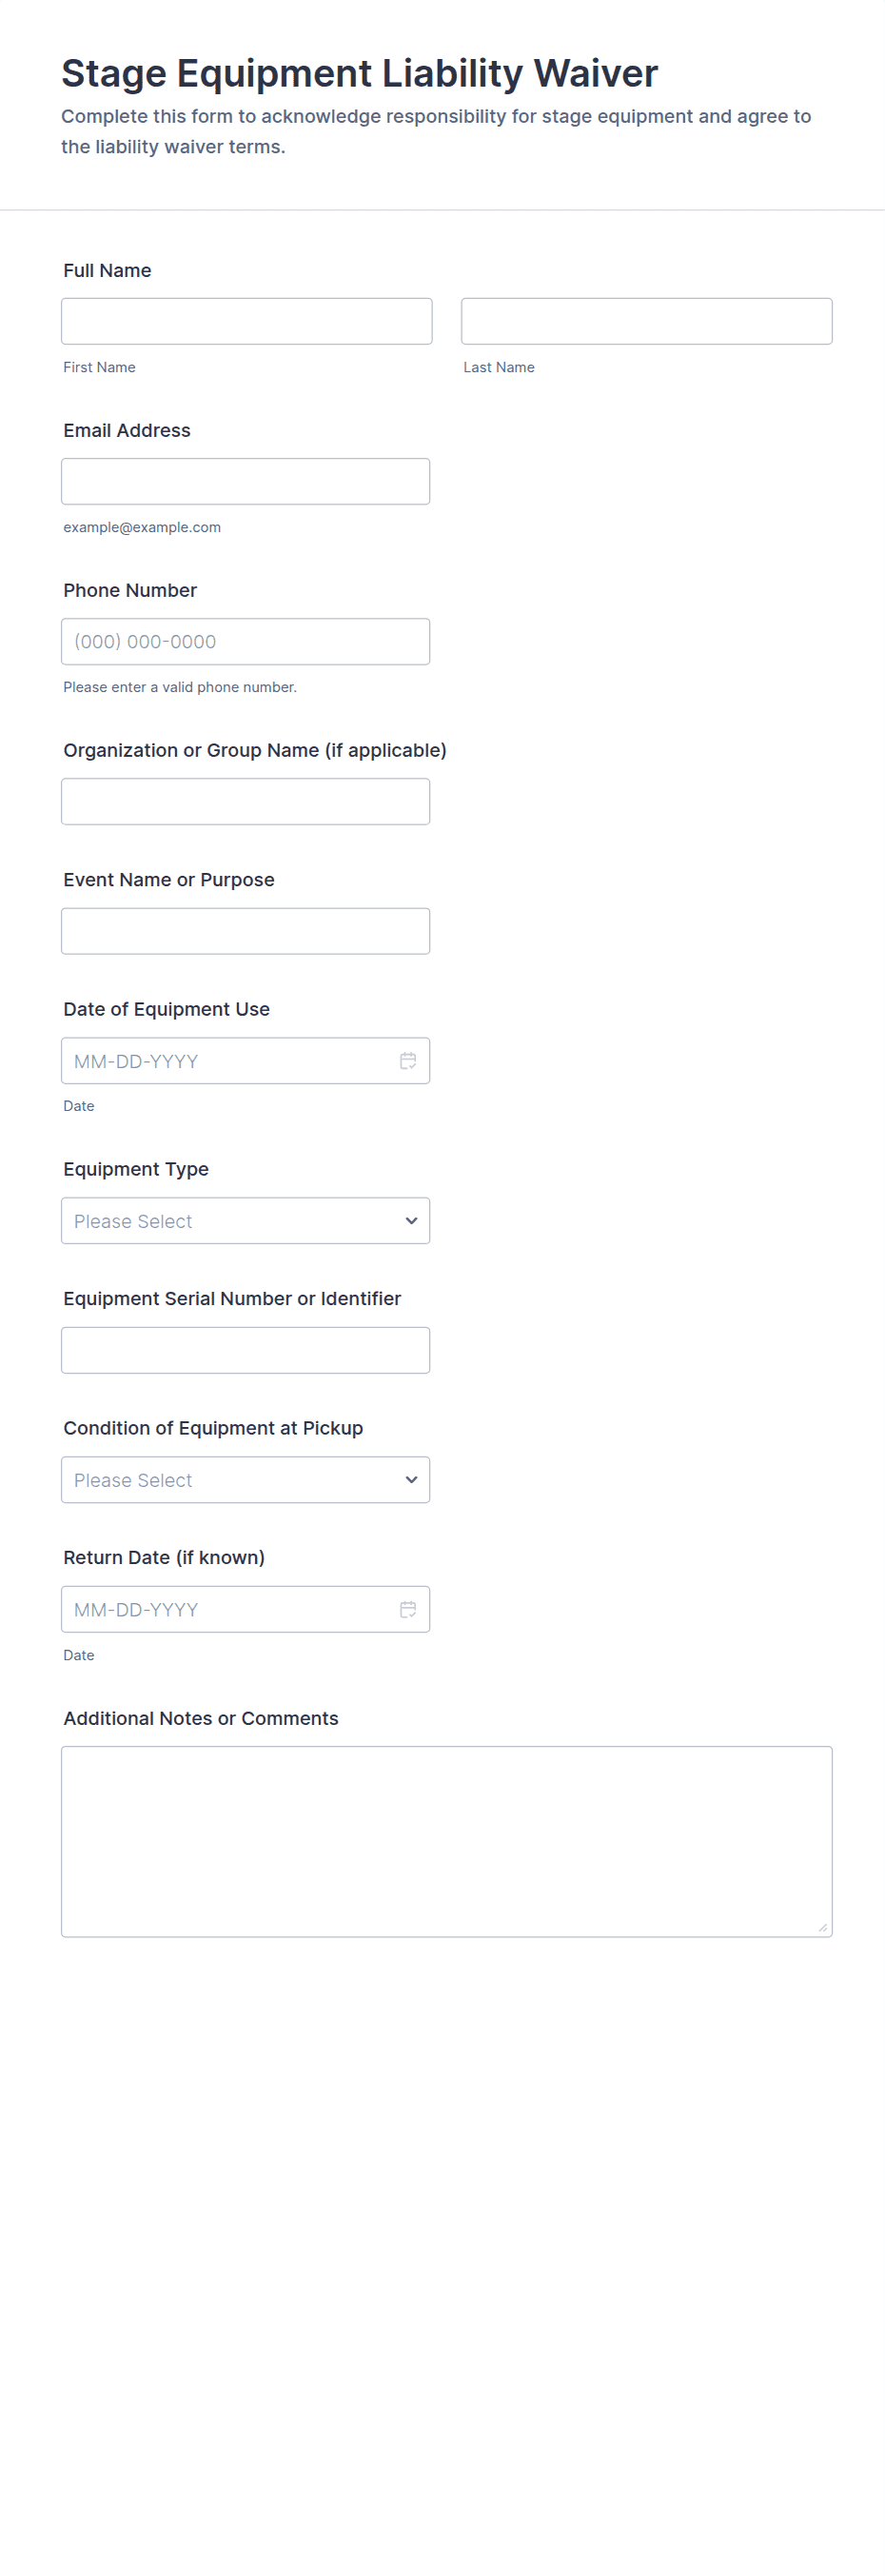Focus the Return Date input box

tap(225, 1609)
